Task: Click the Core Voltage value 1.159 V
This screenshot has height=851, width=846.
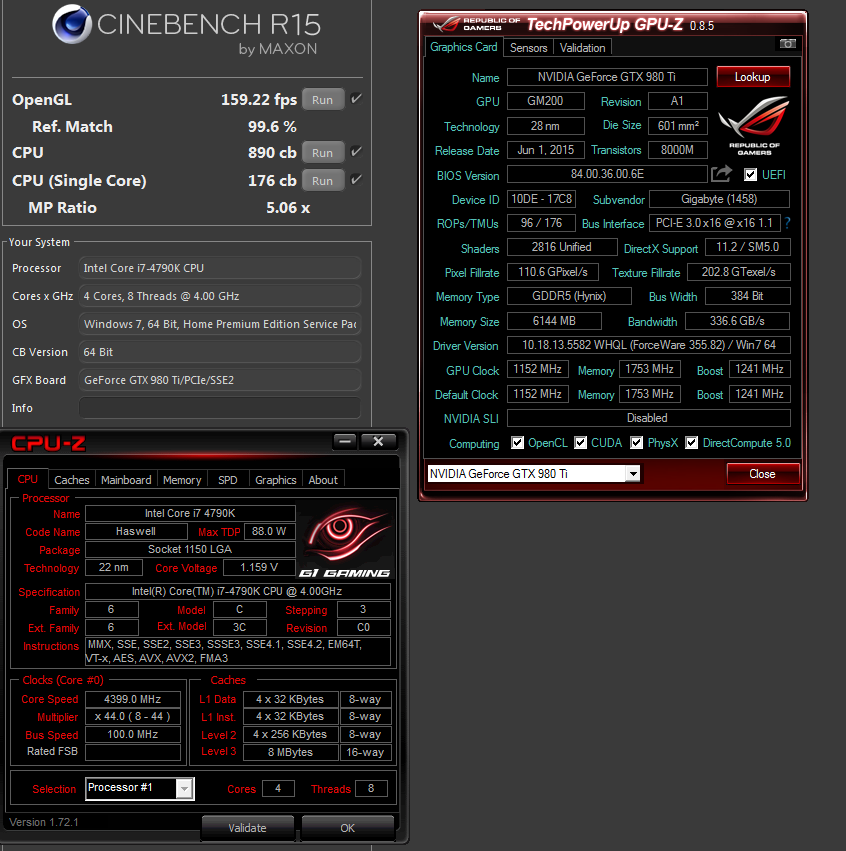Action: [259, 568]
